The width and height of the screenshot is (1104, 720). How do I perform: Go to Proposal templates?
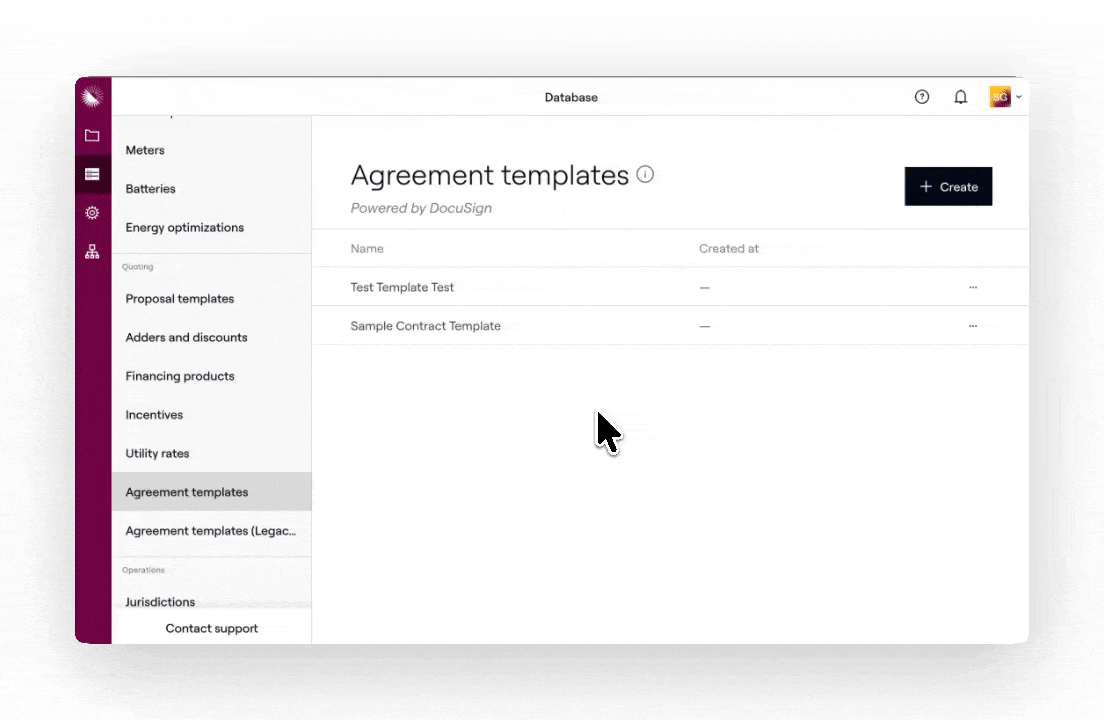[x=180, y=299]
